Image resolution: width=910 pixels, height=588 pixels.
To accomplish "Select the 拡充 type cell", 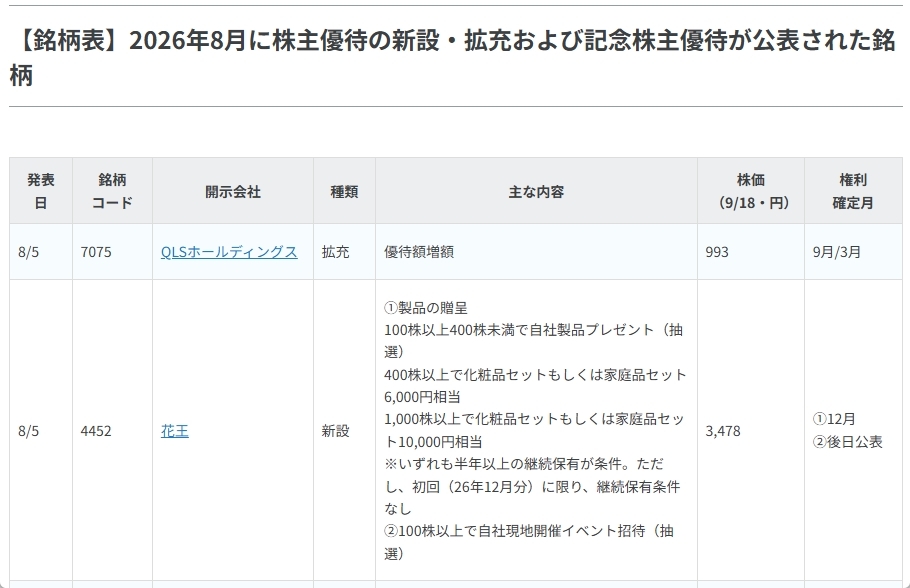I will point(344,252).
